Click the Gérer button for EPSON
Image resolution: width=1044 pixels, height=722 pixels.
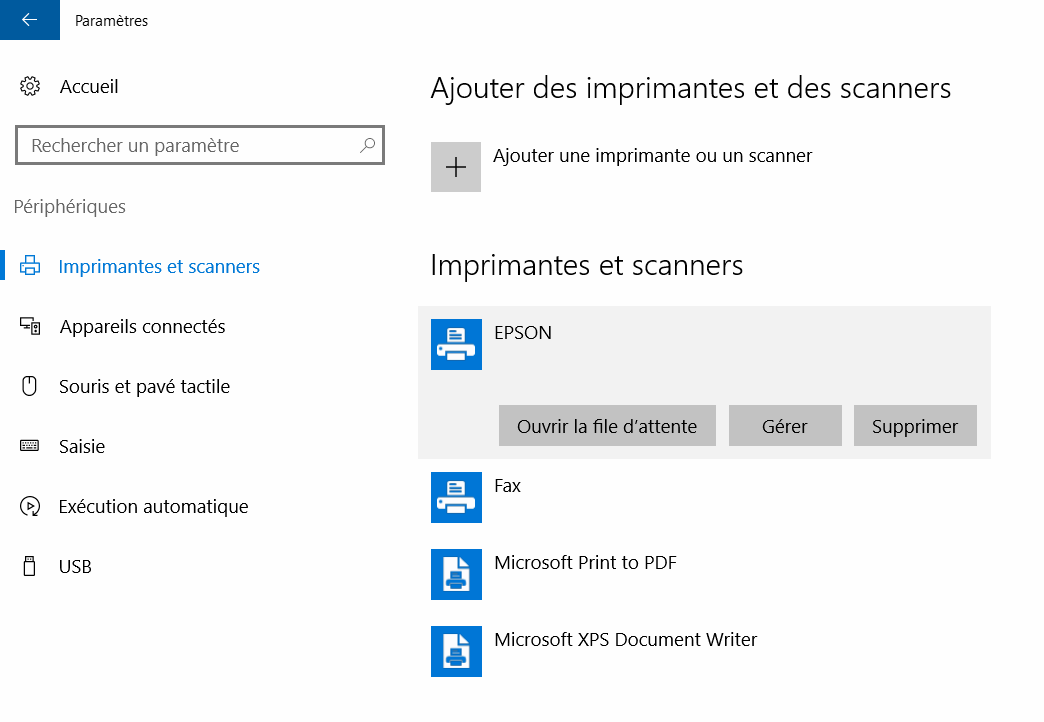click(x=785, y=427)
